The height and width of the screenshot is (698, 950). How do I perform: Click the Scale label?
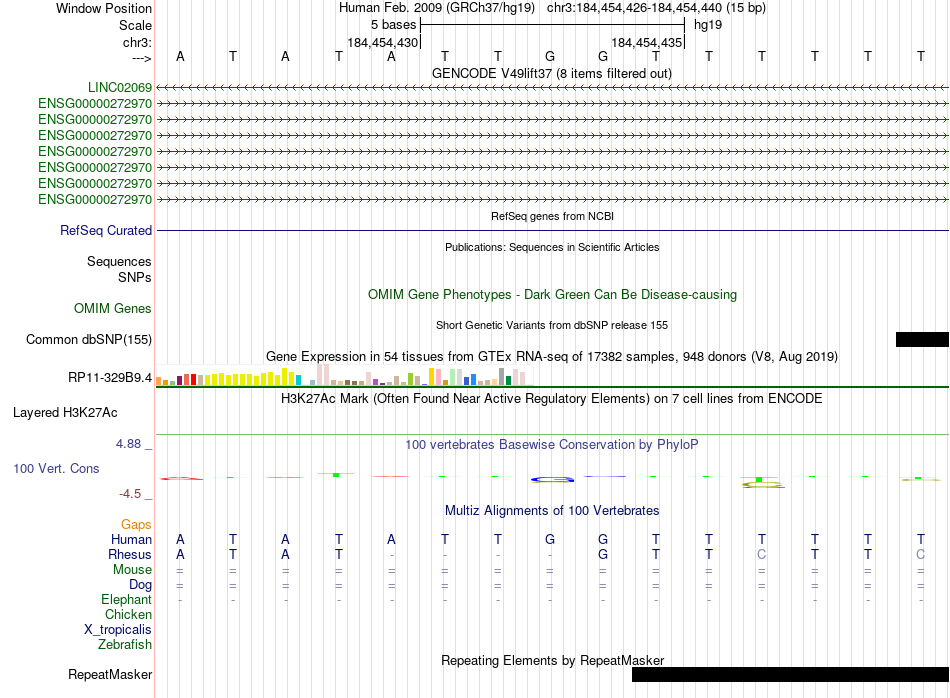[x=135, y=25]
